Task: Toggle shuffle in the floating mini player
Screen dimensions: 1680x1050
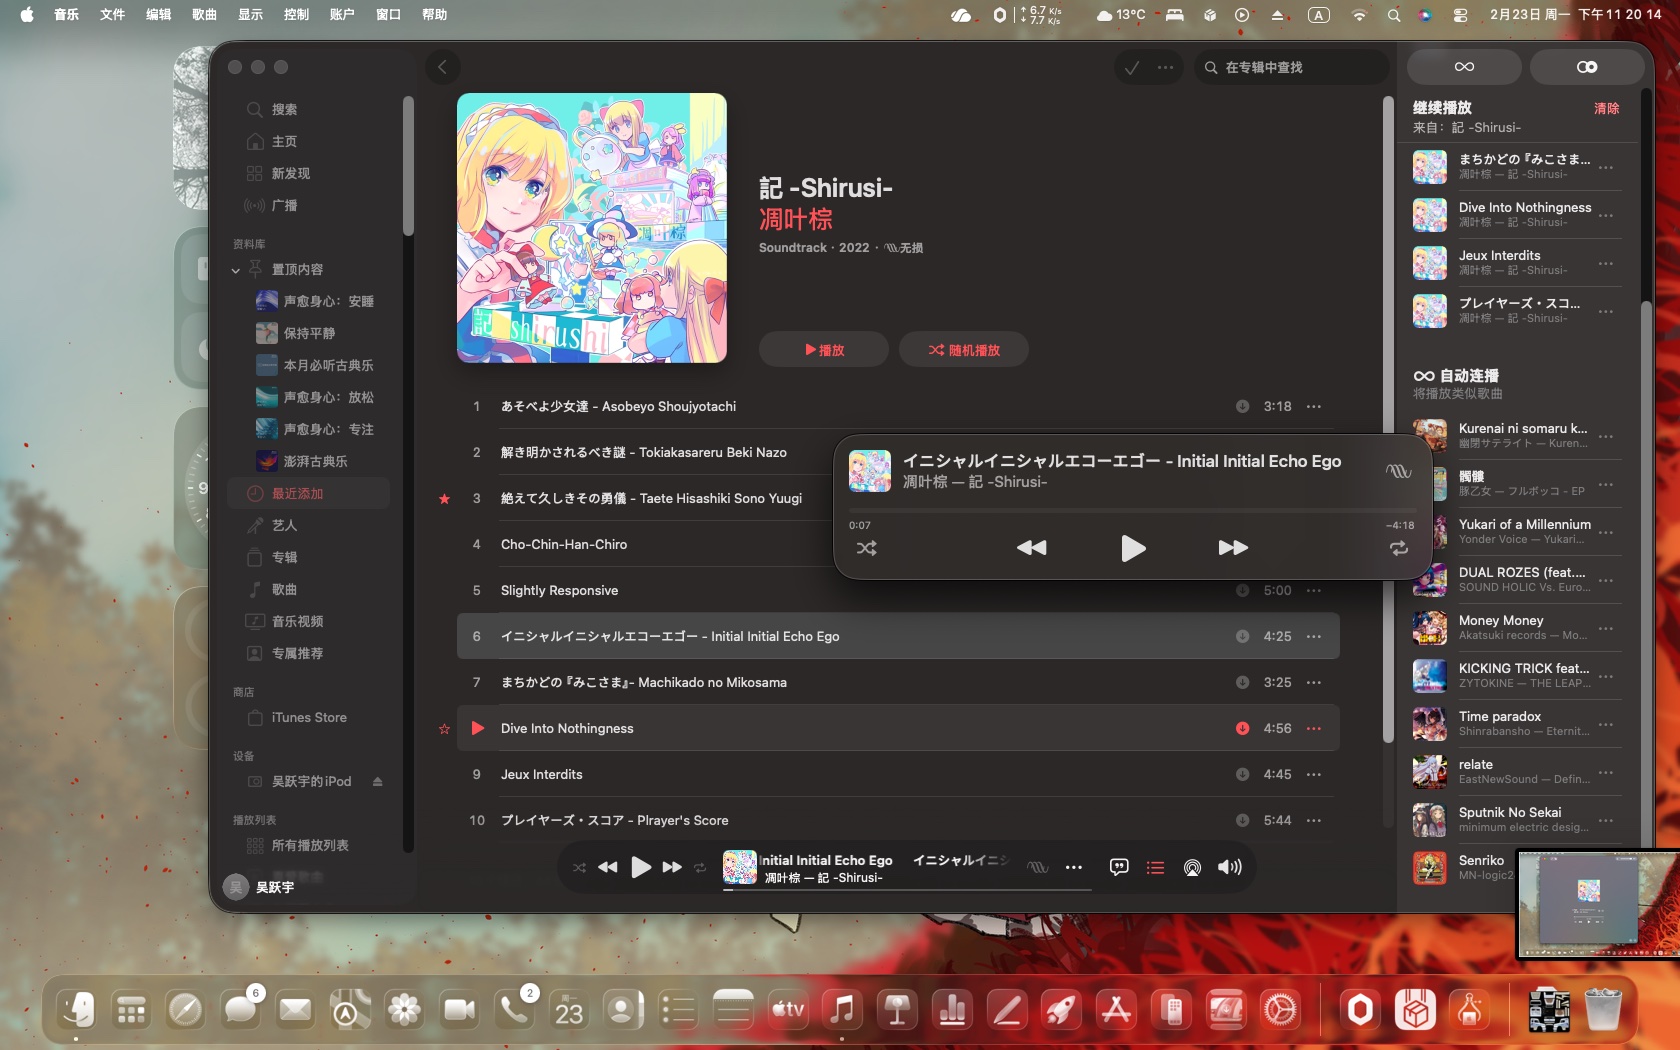Action: pos(866,548)
